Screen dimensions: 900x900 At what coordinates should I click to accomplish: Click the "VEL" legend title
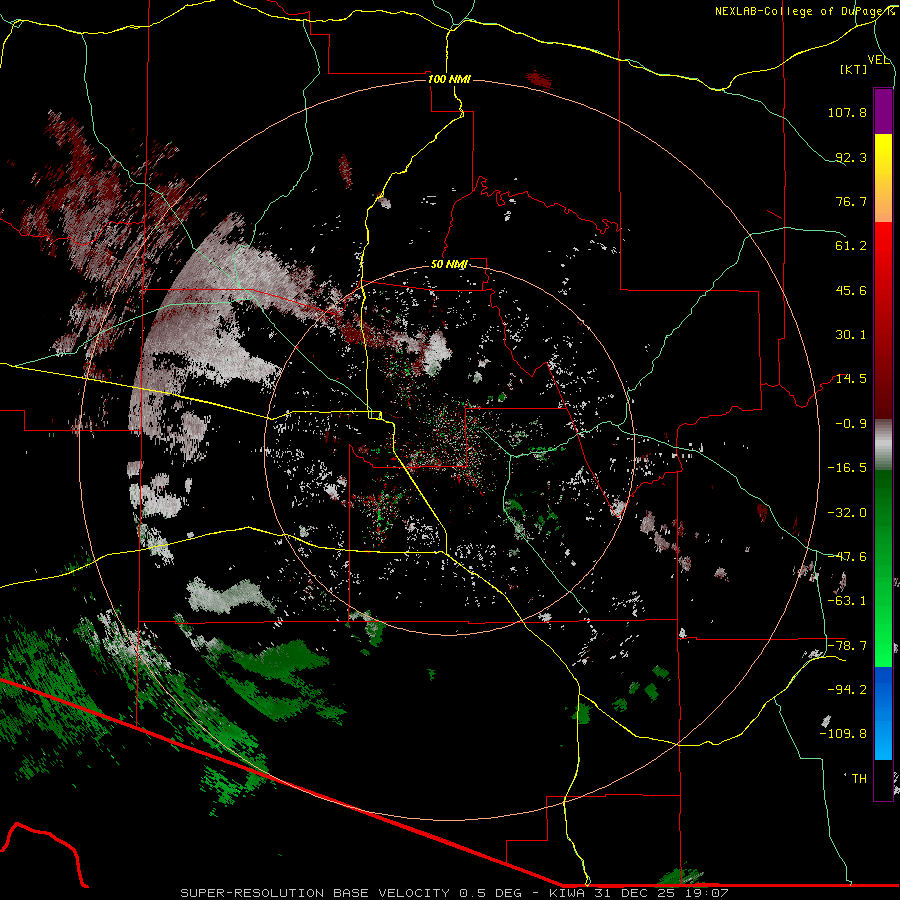(878, 60)
